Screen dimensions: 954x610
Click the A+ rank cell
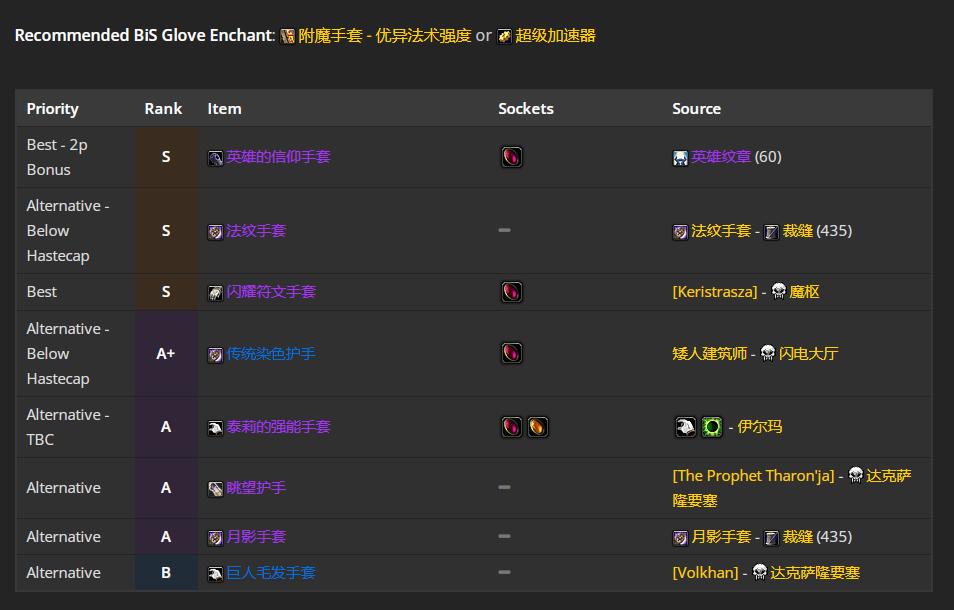[x=166, y=354]
